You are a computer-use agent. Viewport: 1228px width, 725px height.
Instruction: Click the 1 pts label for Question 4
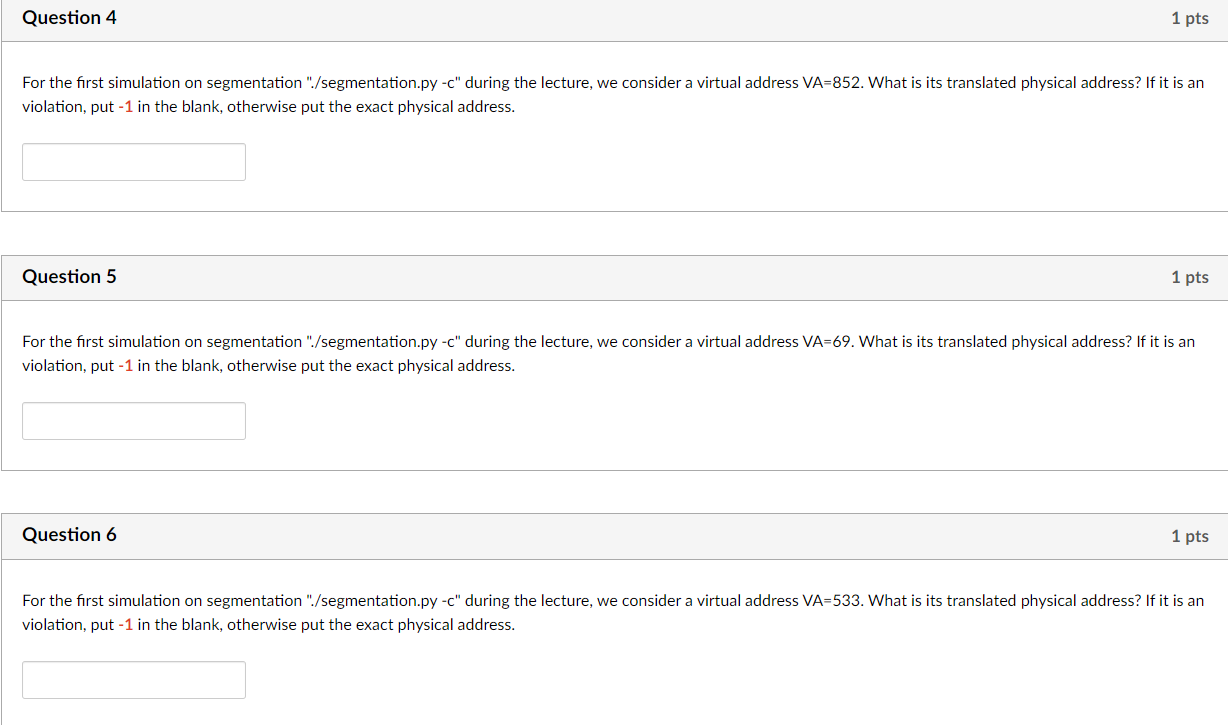point(1189,17)
